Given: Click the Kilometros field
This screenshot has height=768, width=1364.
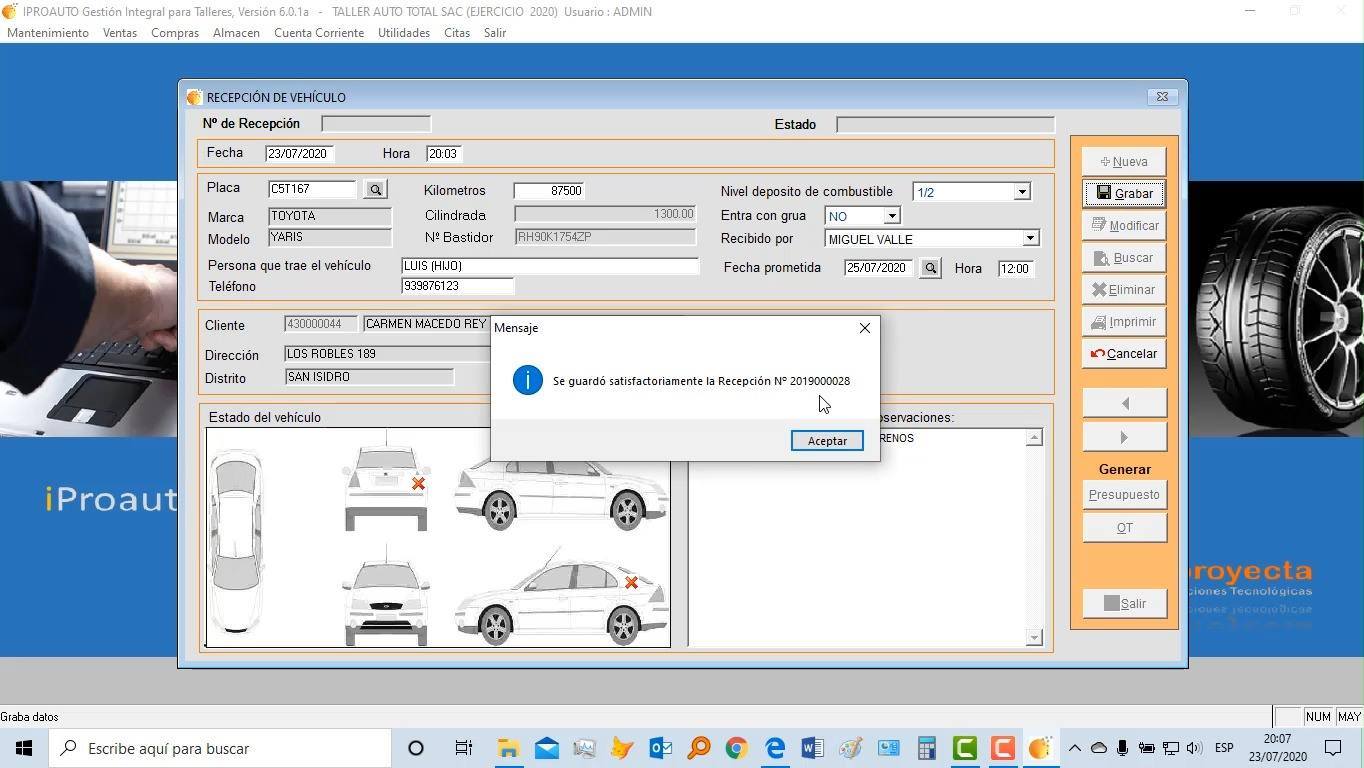Looking at the screenshot, I should pos(549,191).
